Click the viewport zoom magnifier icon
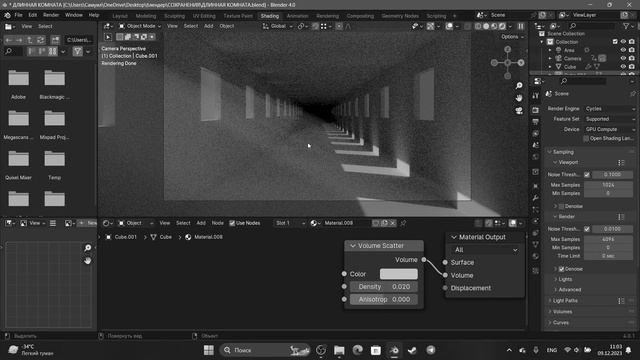 [519, 86]
